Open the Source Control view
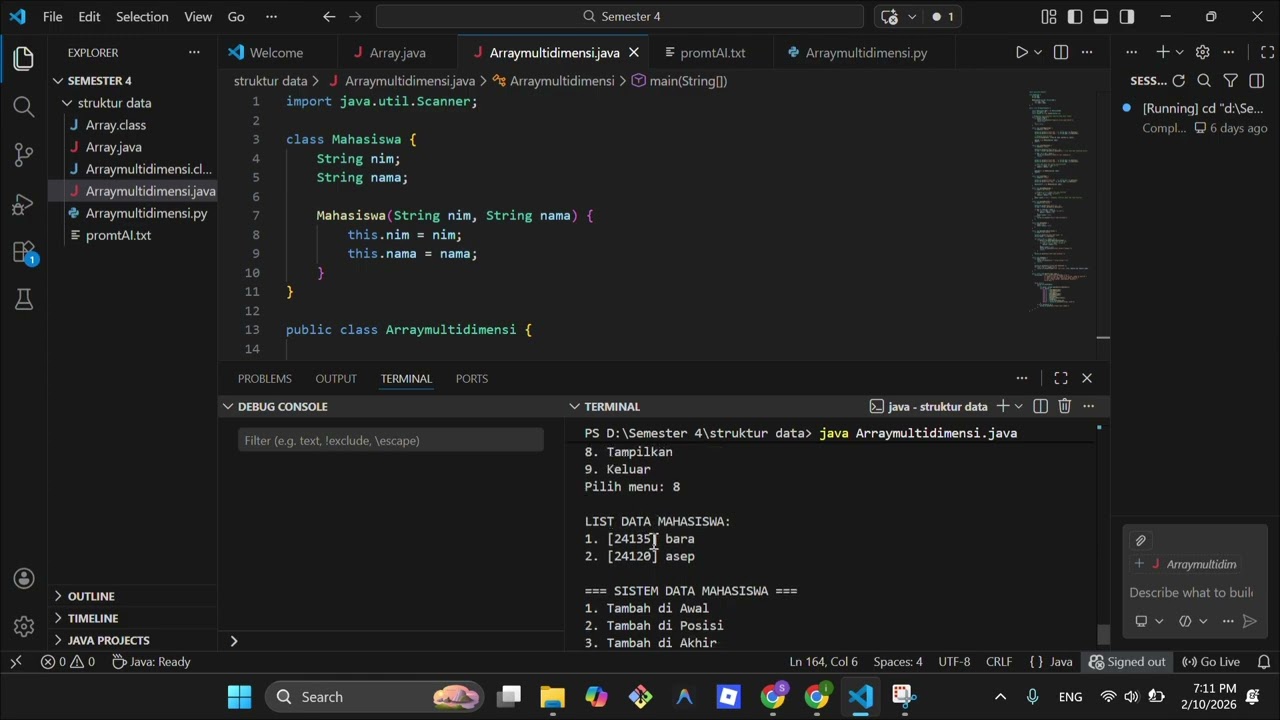Image resolution: width=1280 pixels, height=720 pixels. tap(24, 154)
